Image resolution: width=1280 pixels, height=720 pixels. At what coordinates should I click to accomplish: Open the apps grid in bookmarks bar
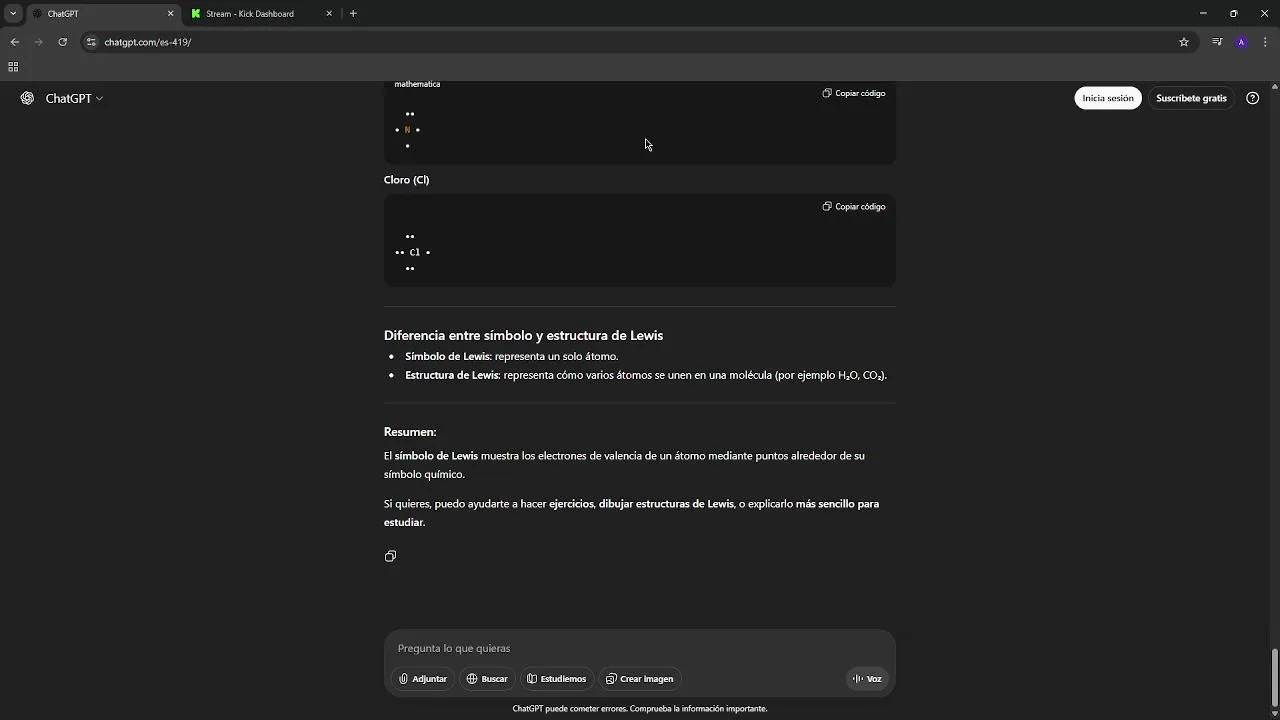point(13,67)
